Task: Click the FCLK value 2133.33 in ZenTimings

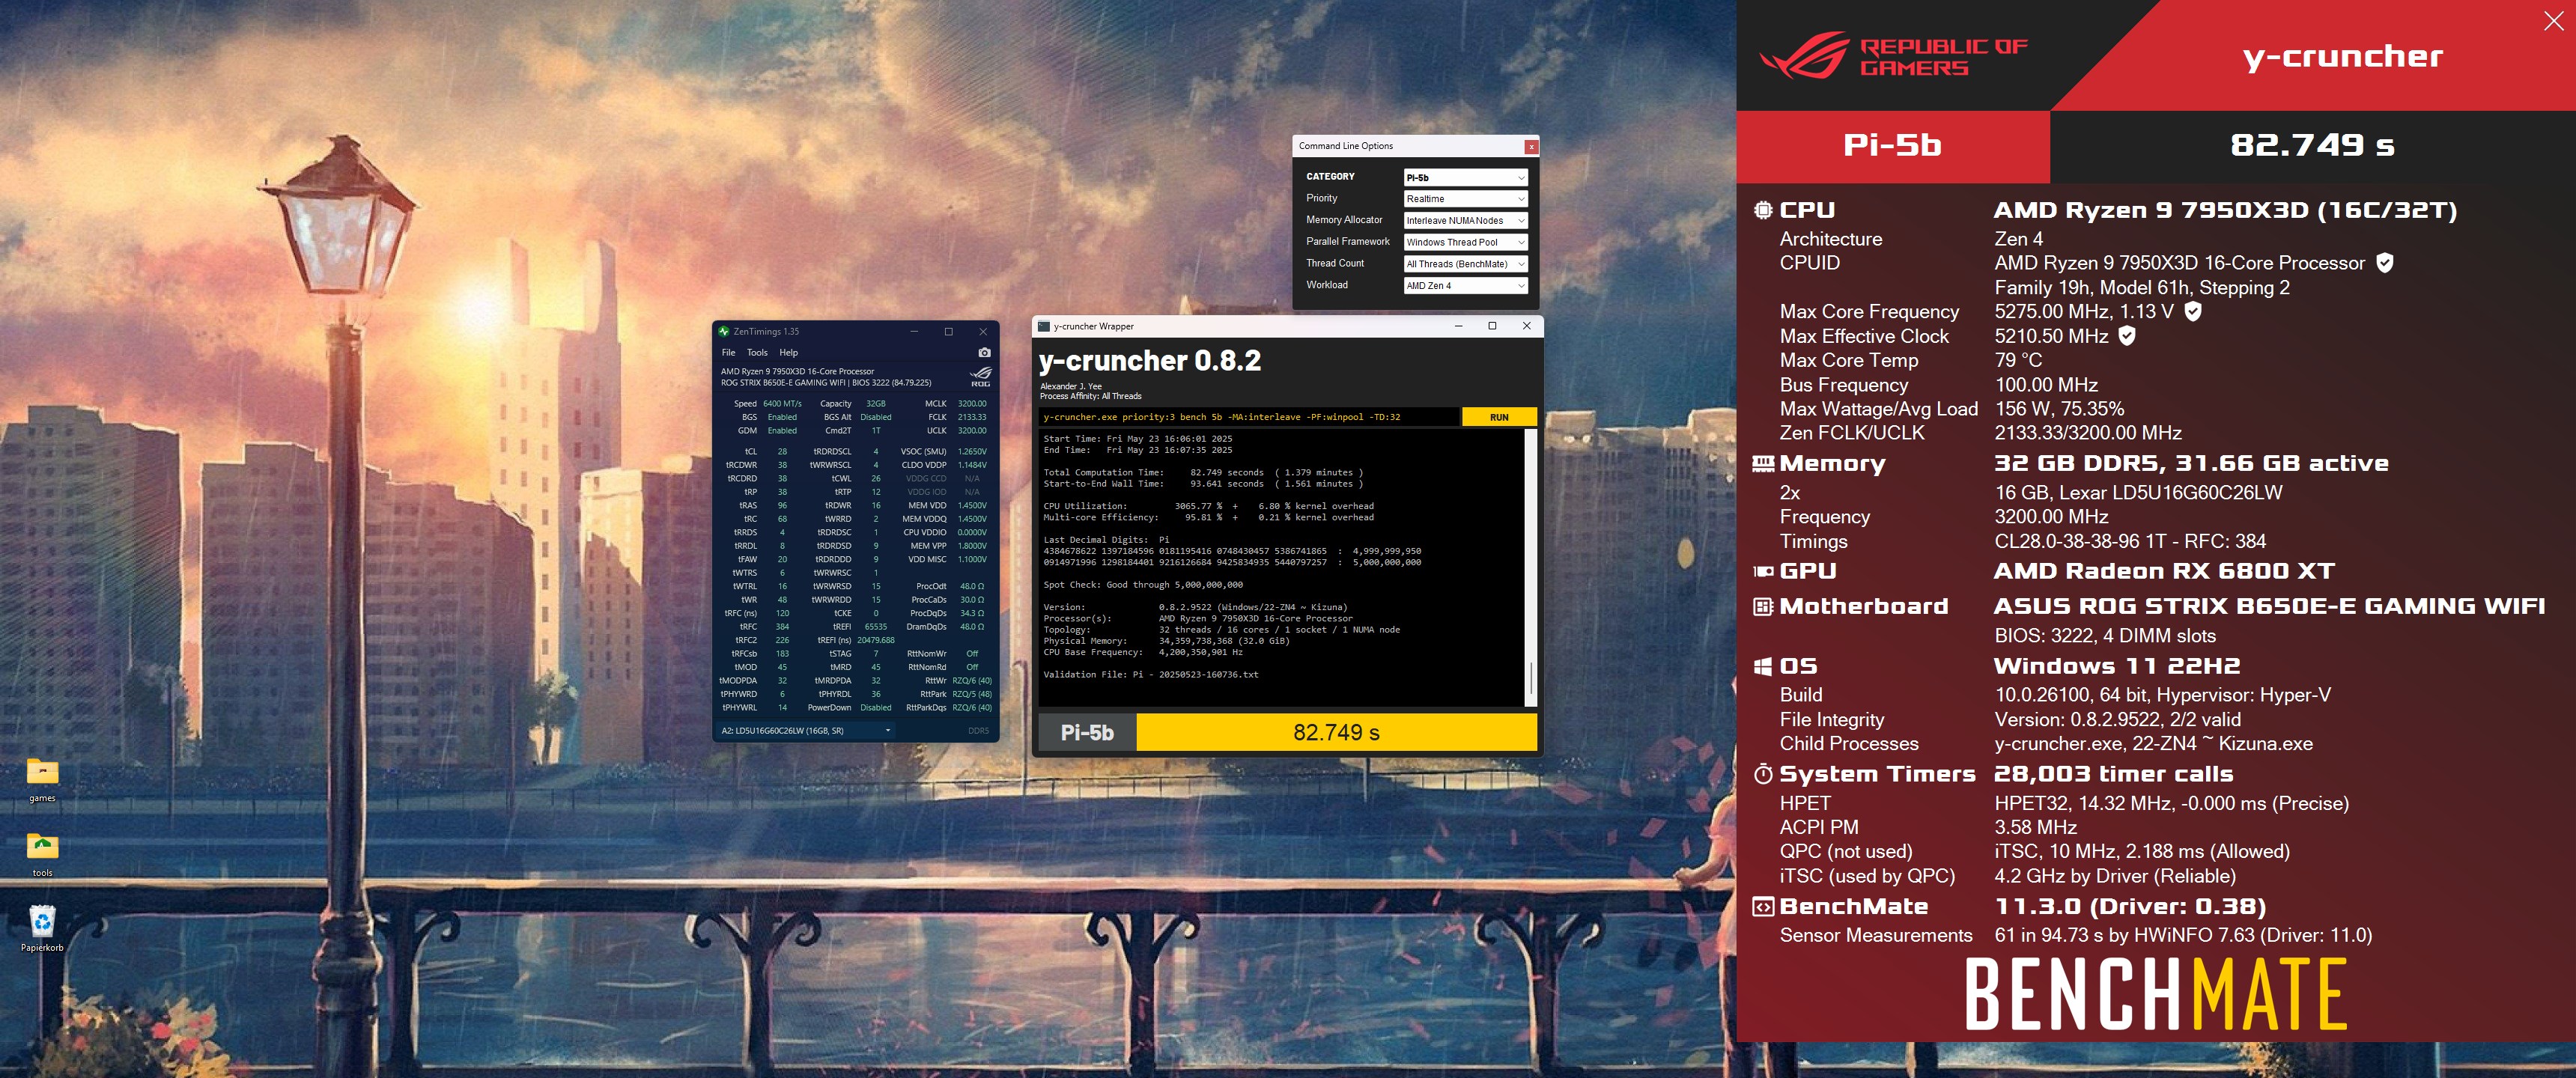Action: 972,417
